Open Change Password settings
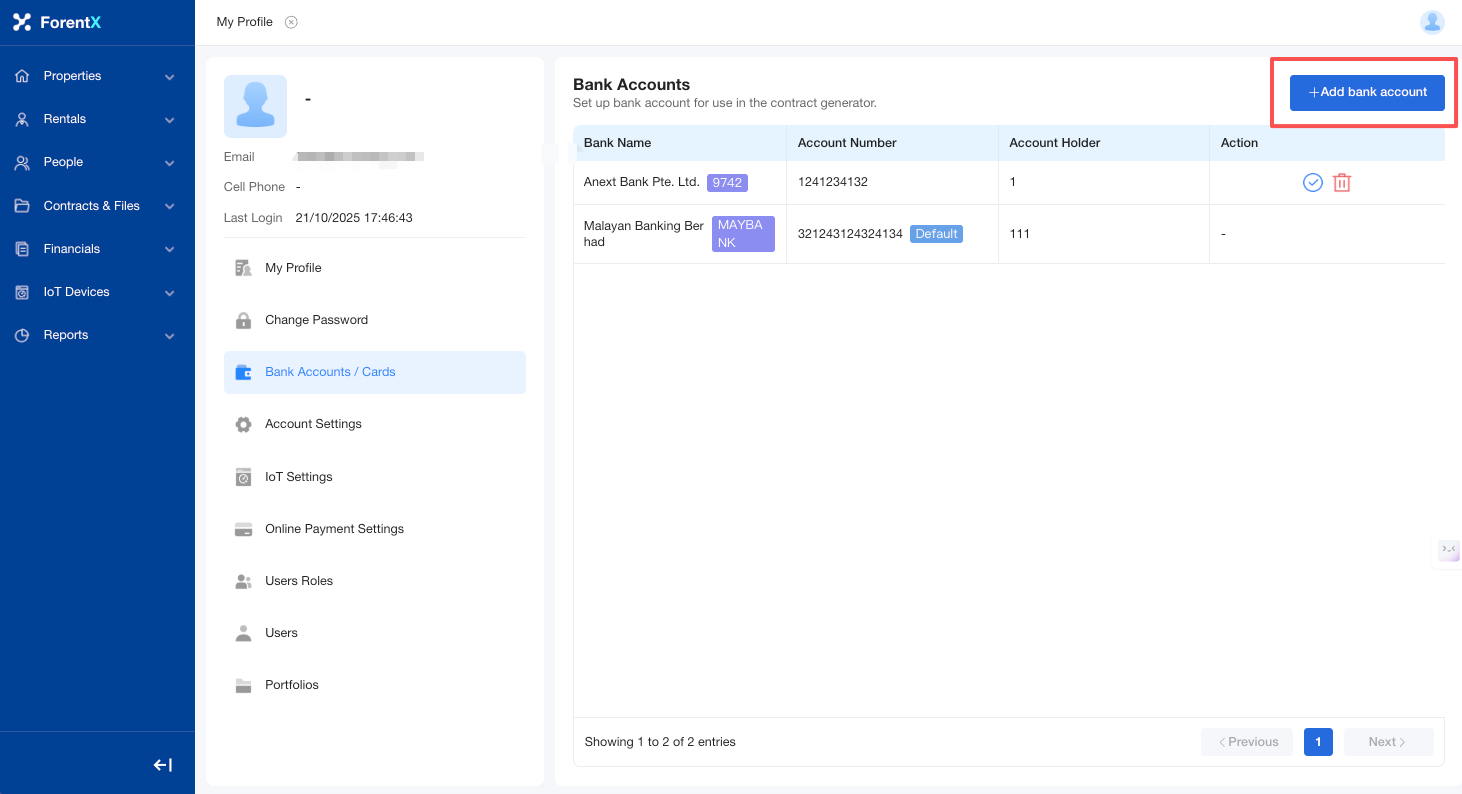Viewport: 1462px width, 794px height. (316, 320)
